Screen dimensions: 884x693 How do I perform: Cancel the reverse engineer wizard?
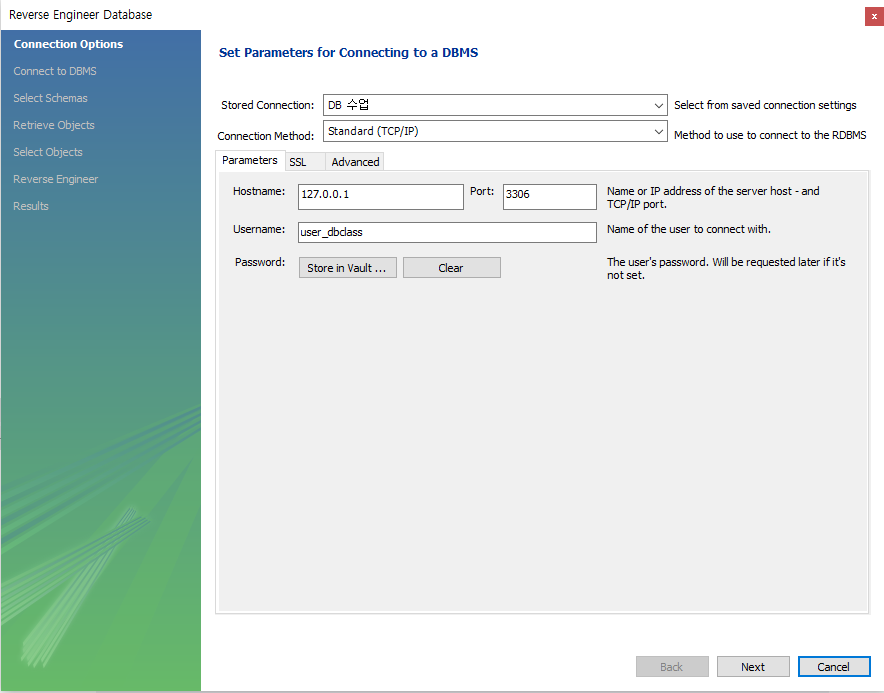point(834,666)
